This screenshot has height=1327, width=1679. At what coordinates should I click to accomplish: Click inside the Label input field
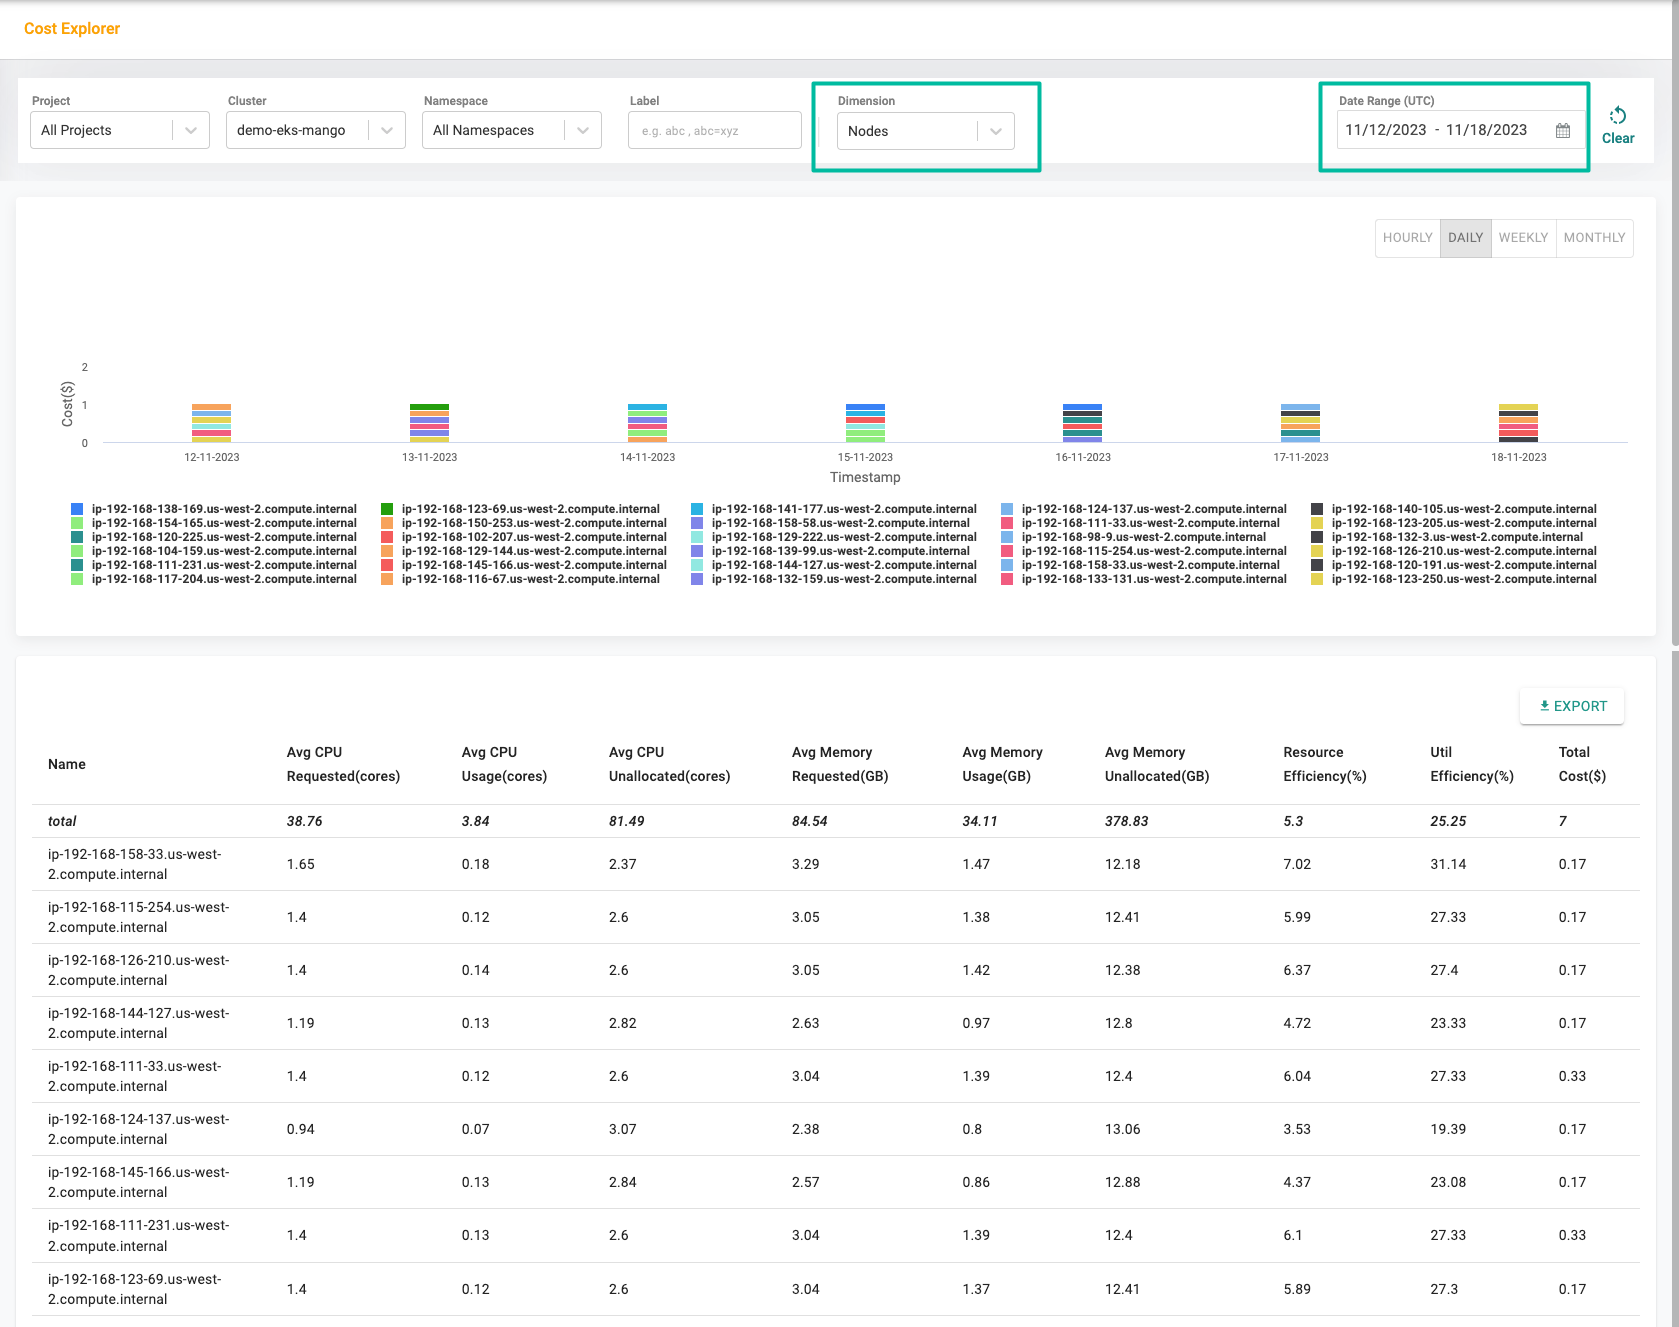tap(715, 130)
